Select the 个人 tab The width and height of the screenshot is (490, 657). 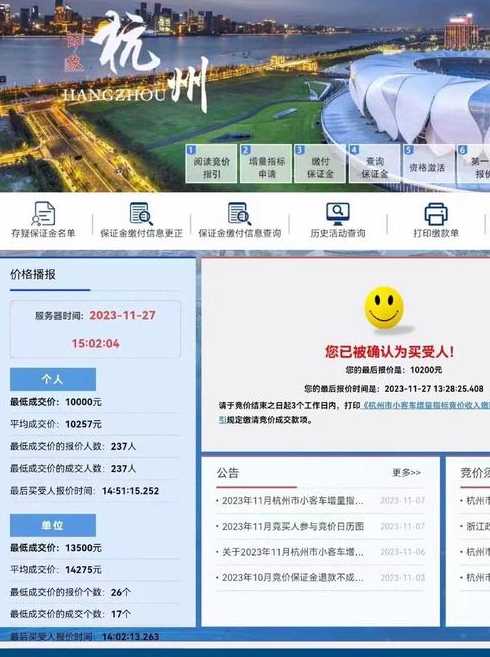click(53, 379)
